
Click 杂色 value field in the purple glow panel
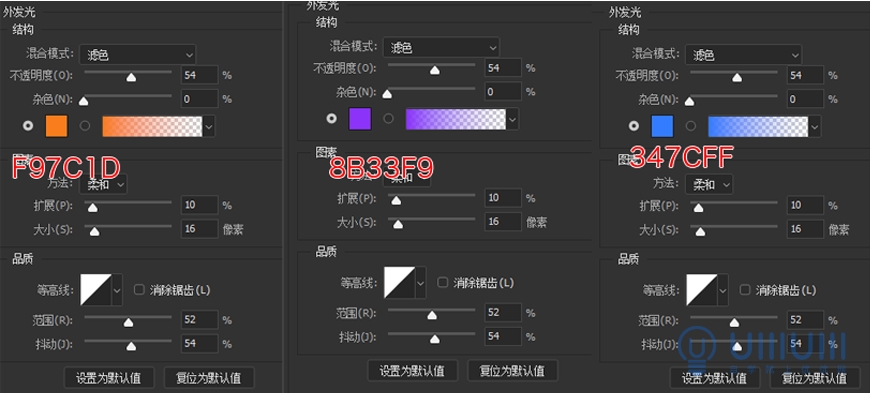point(503,91)
